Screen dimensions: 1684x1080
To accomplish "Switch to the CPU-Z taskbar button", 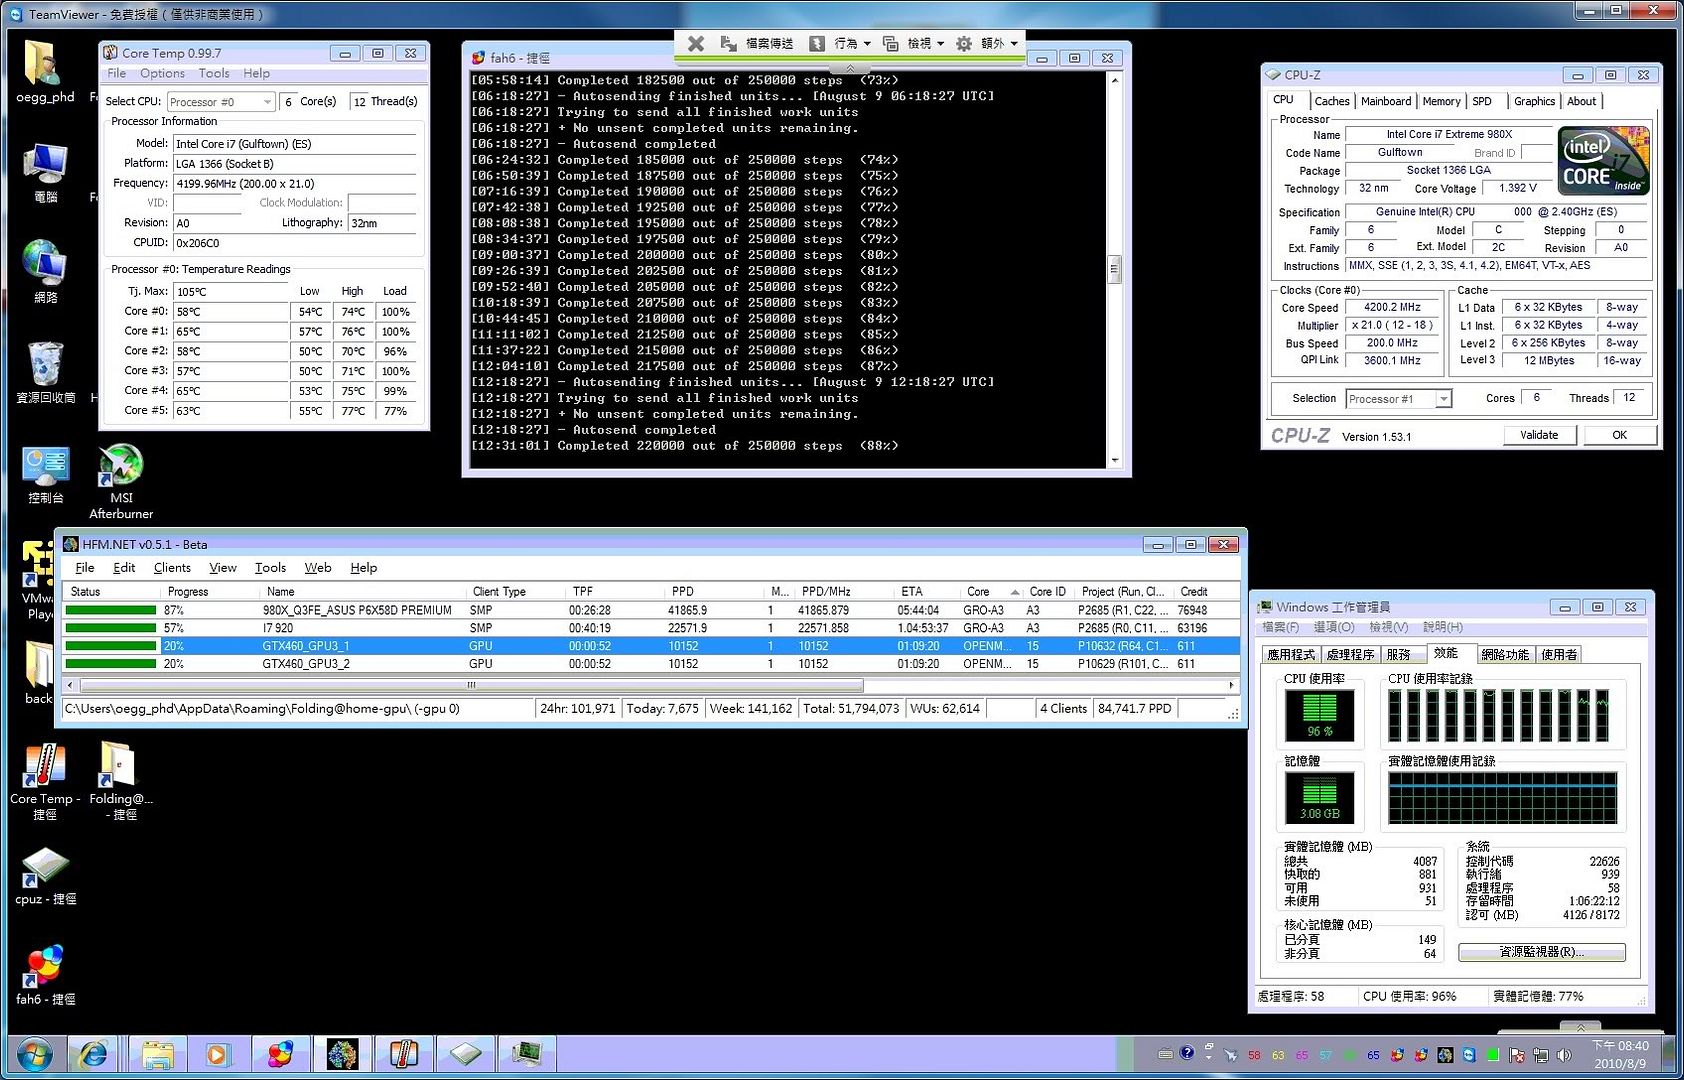I will click(466, 1054).
